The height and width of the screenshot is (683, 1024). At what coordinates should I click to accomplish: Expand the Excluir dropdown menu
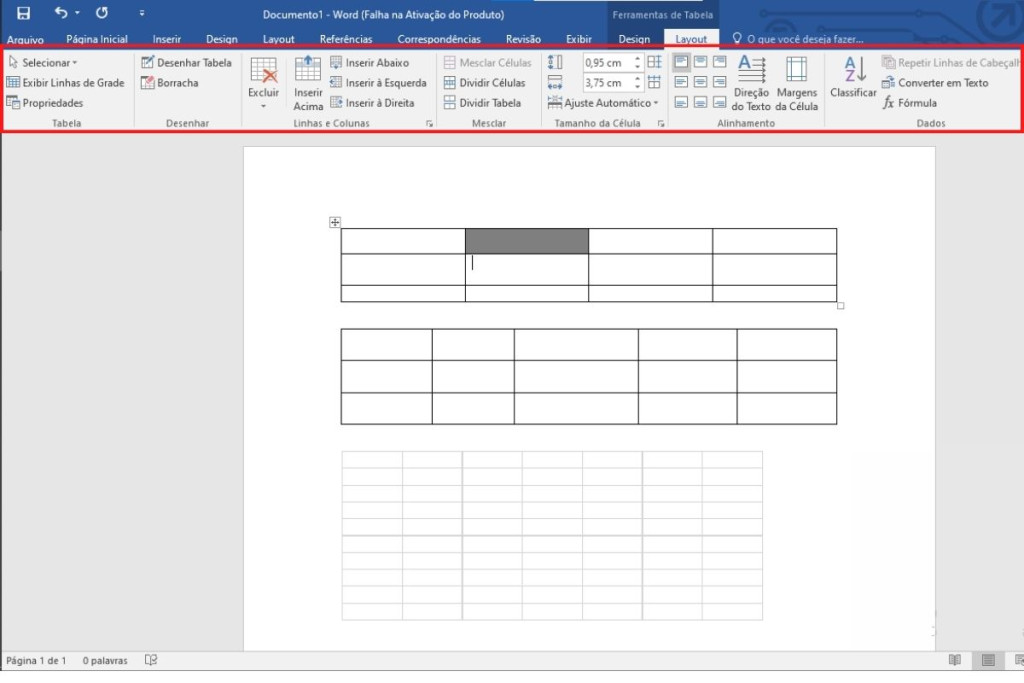pos(264,105)
